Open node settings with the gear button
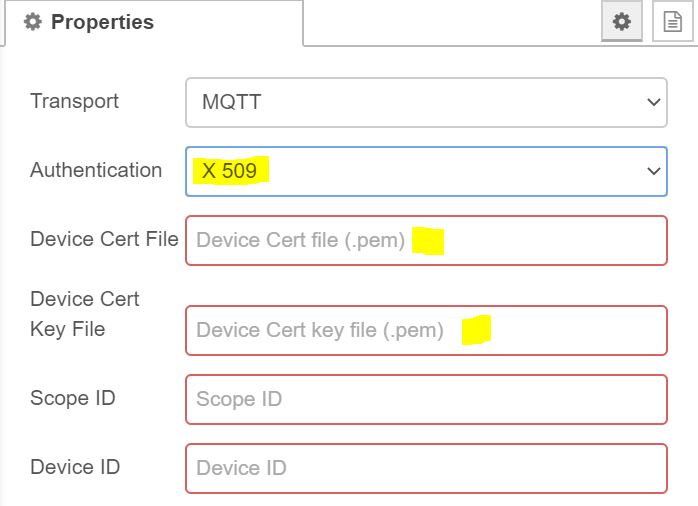698x506 pixels. tap(621, 22)
